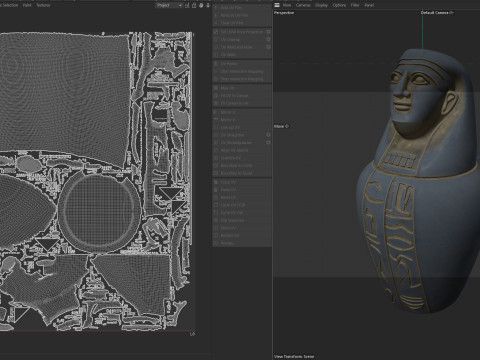Click the Perspective label in viewport
Image resolution: width=480 pixels, height=360 pixels.
point(284,13)
